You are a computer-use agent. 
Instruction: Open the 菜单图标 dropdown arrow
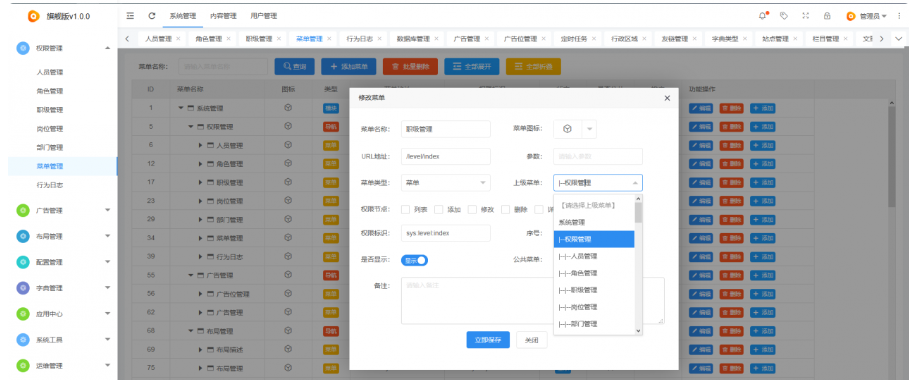(x=590, y=129)
